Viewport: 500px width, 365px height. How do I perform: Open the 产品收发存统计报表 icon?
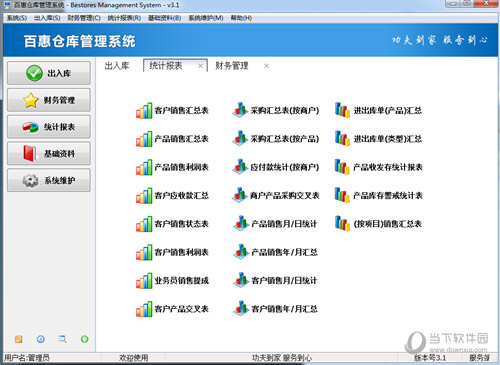[342, 167]
